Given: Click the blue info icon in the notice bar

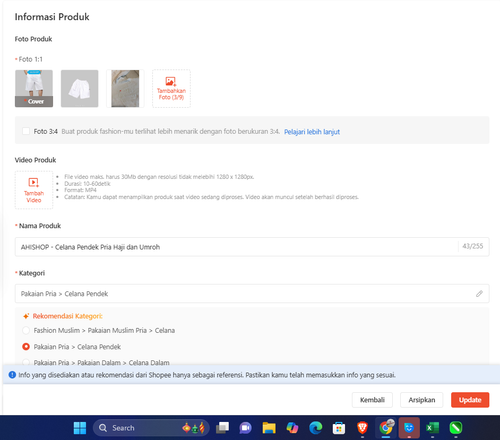Looking at the screenshot, I should tap(12, 375).
